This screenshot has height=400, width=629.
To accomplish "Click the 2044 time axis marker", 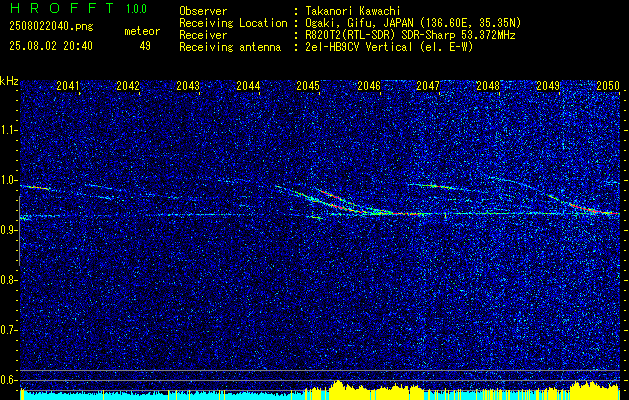I will click(248, 86).
